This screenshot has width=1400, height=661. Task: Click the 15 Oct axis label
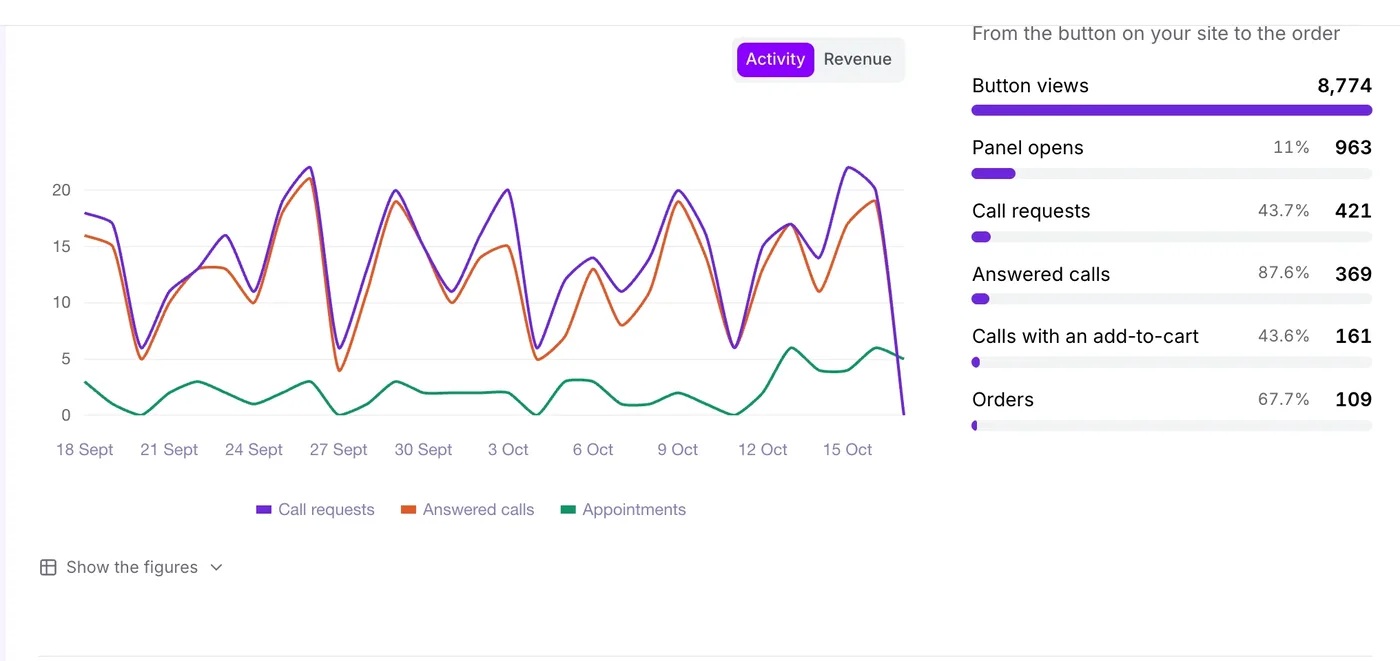847,450
